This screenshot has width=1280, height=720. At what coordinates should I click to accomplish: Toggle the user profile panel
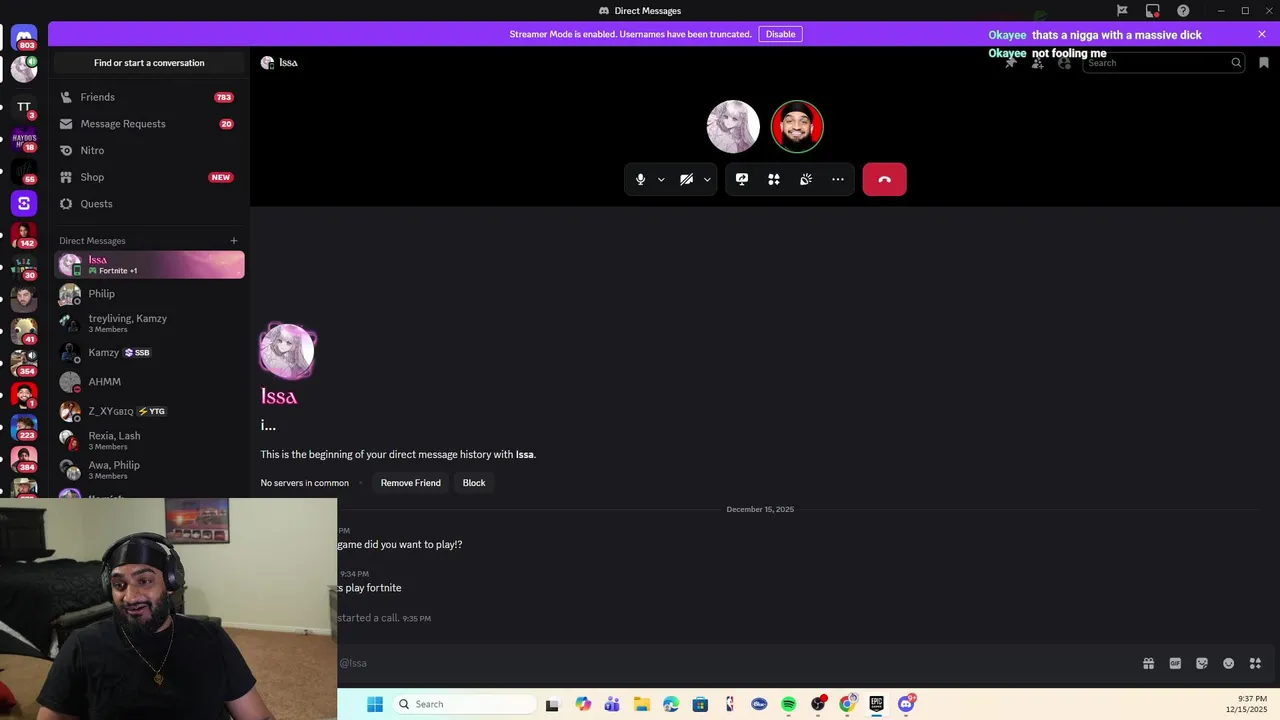(x=1064, y=63)
